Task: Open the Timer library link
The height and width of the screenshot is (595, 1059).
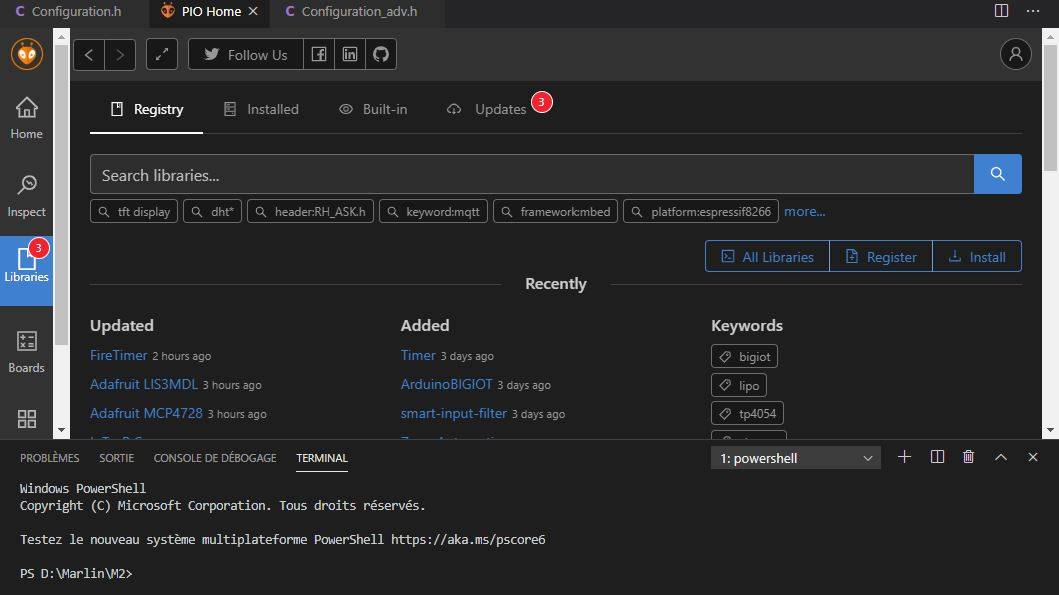Action: [x=418, y=355]
